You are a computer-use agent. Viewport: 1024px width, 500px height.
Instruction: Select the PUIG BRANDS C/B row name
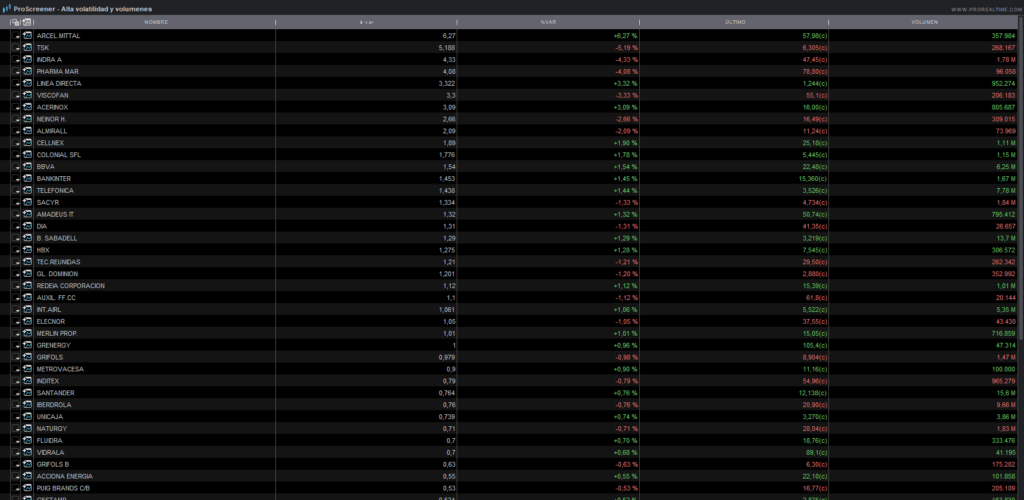pos(63,488)
